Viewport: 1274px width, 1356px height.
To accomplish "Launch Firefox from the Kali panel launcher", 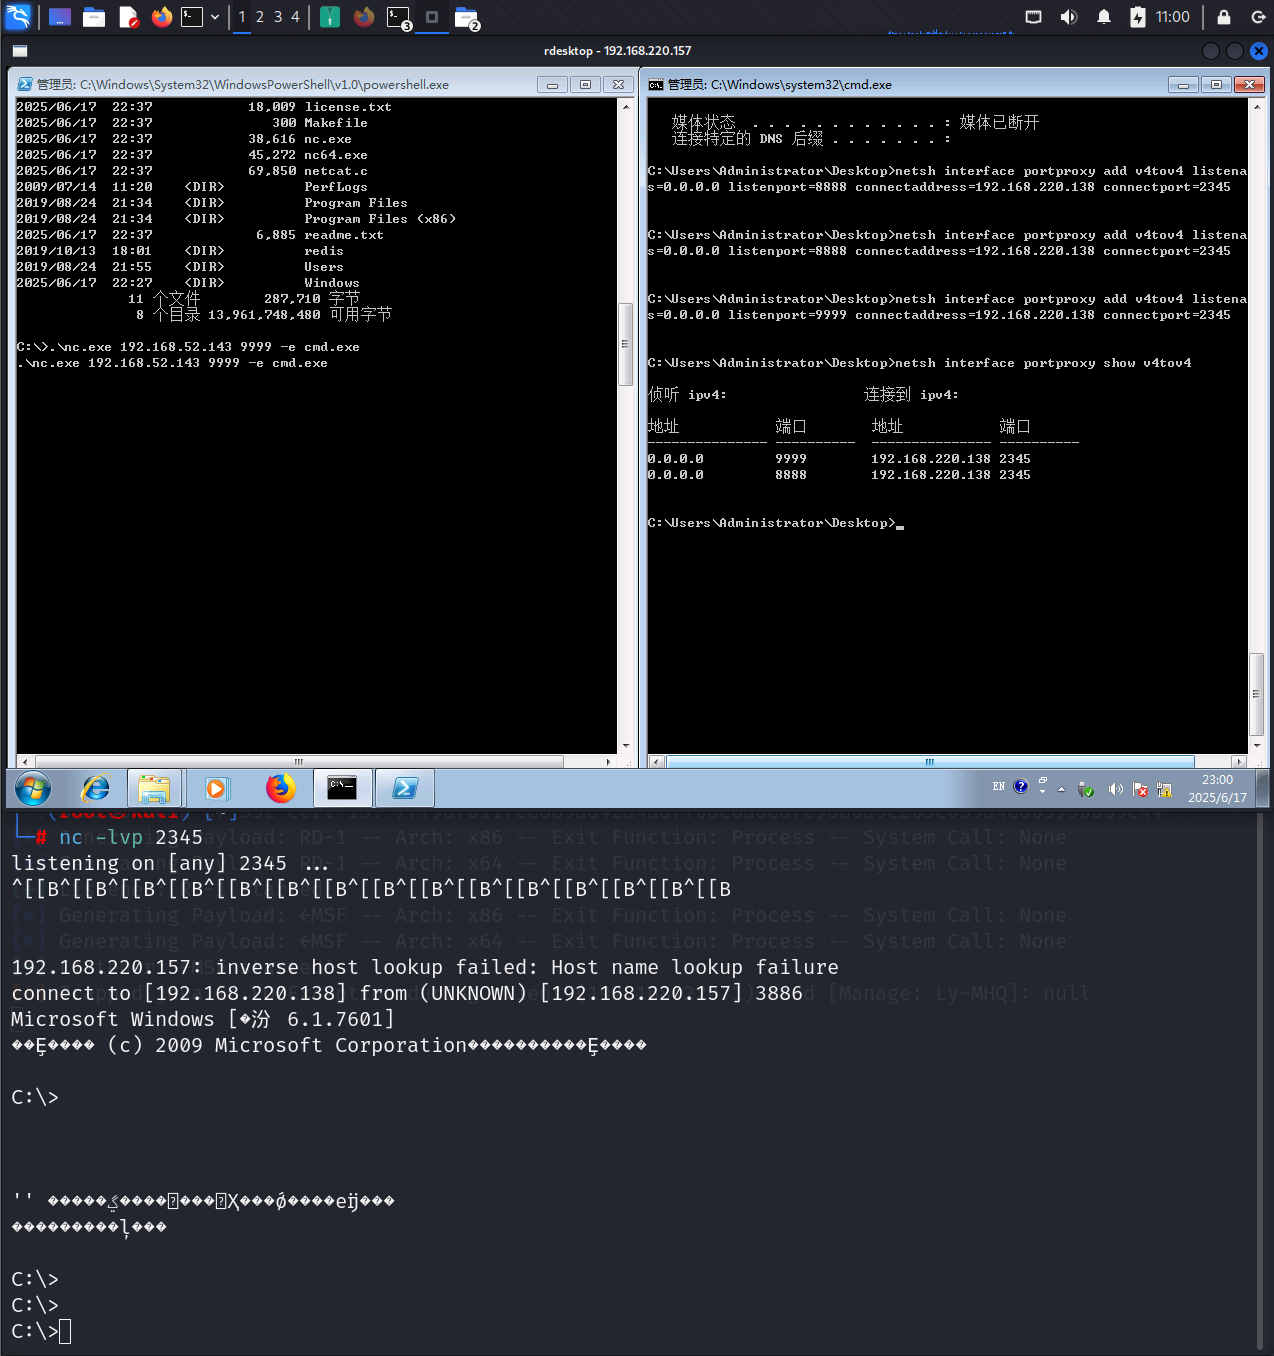I will tap(162, 17).
